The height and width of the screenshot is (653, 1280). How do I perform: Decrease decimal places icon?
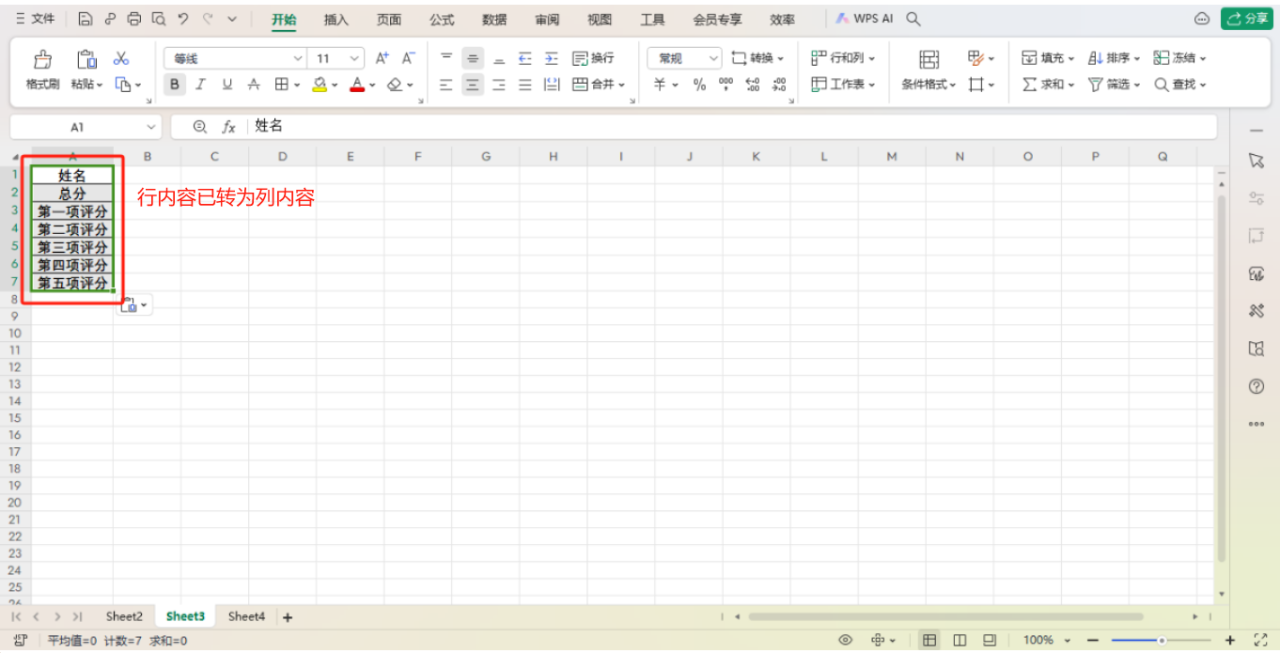click(780, 85)
